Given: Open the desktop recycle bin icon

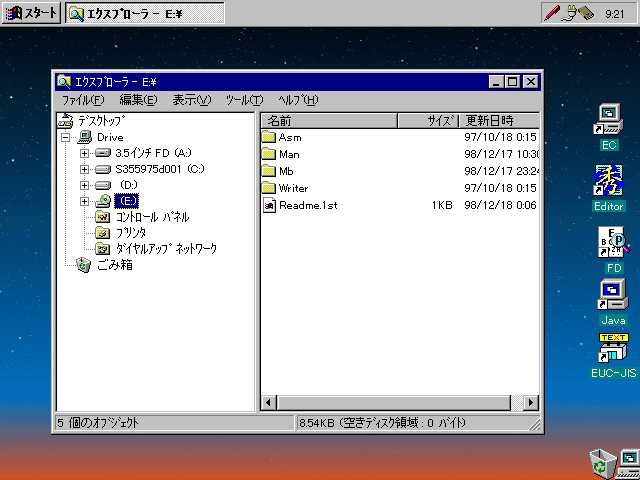Looking at the screenshot, I should 603,464.
